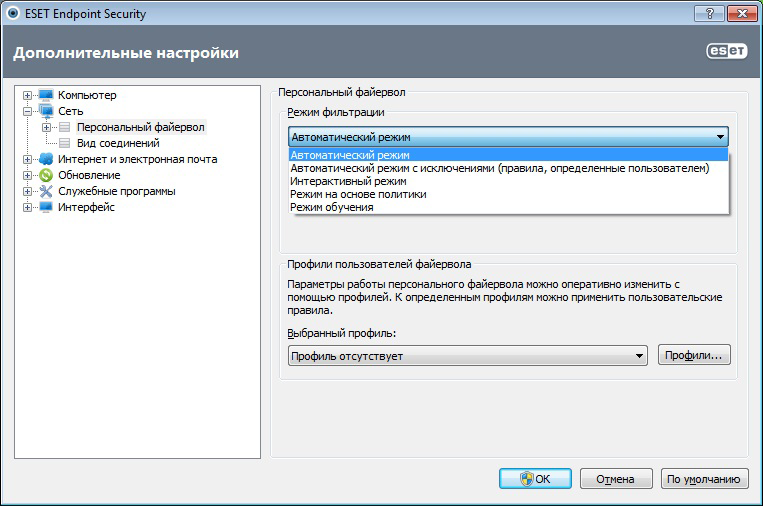Select Интерфейс tree item

[x=86, y=207]
